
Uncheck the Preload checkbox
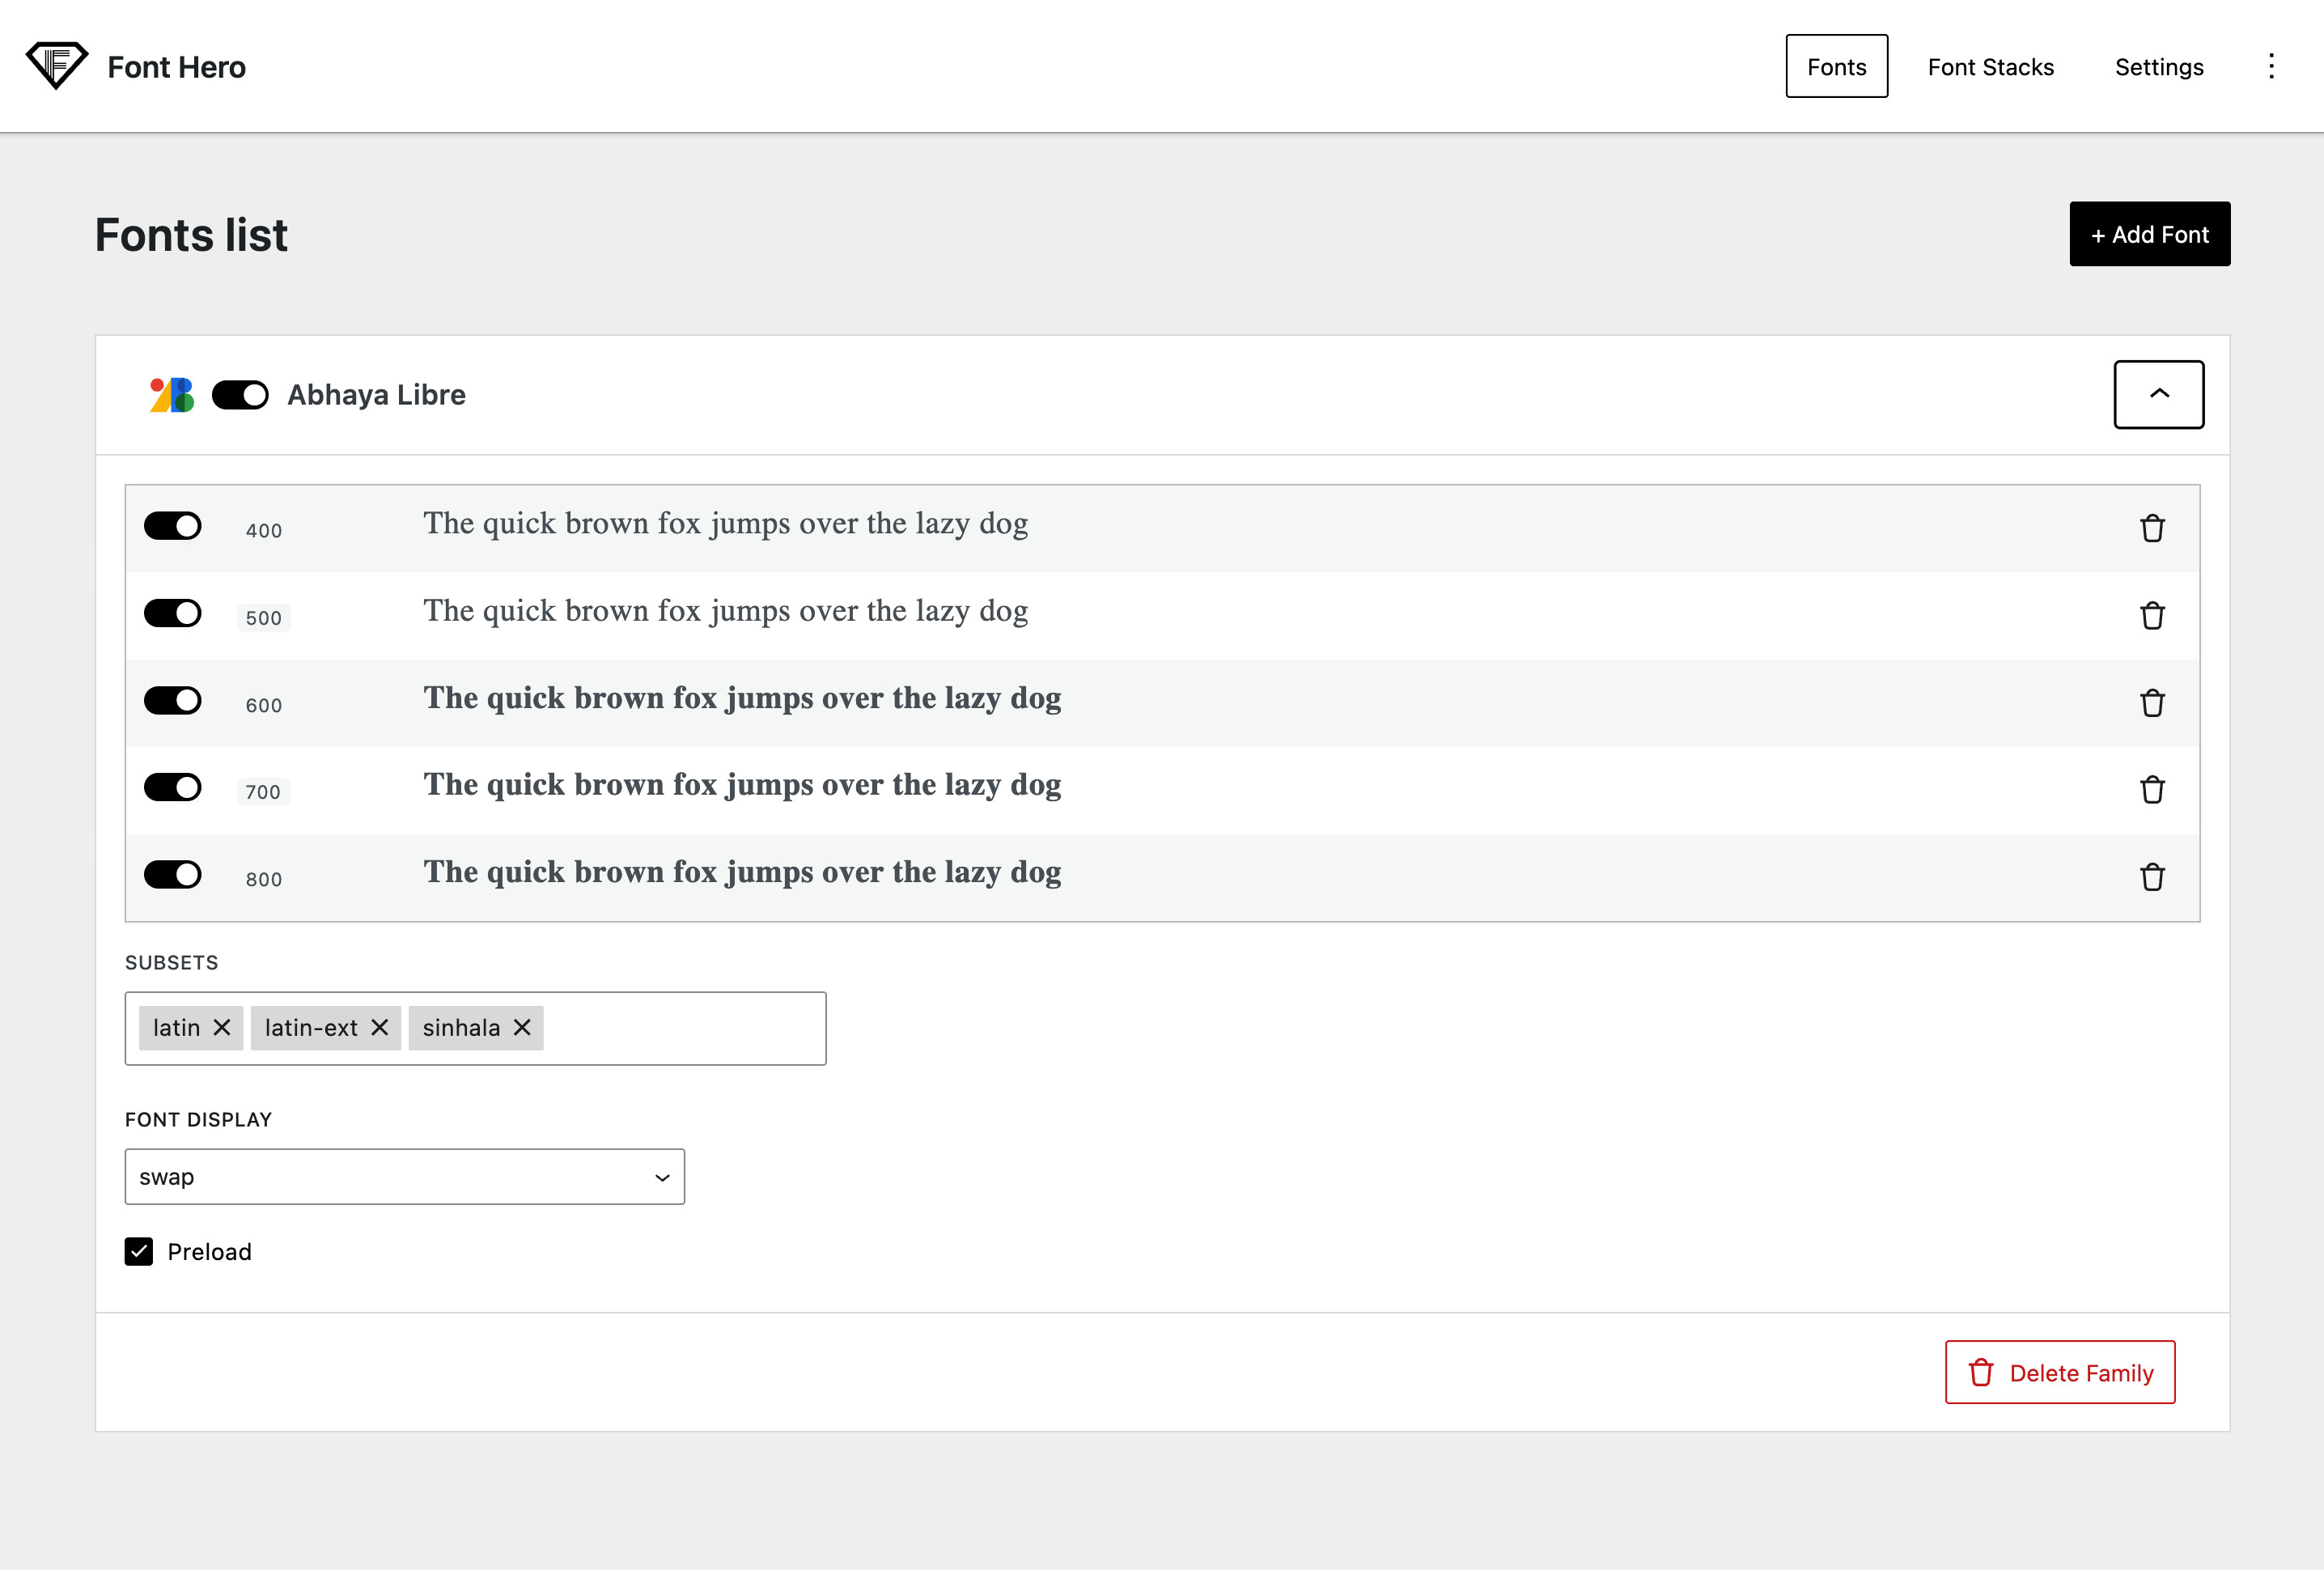pyautogui.click(x=139, y=1251)
